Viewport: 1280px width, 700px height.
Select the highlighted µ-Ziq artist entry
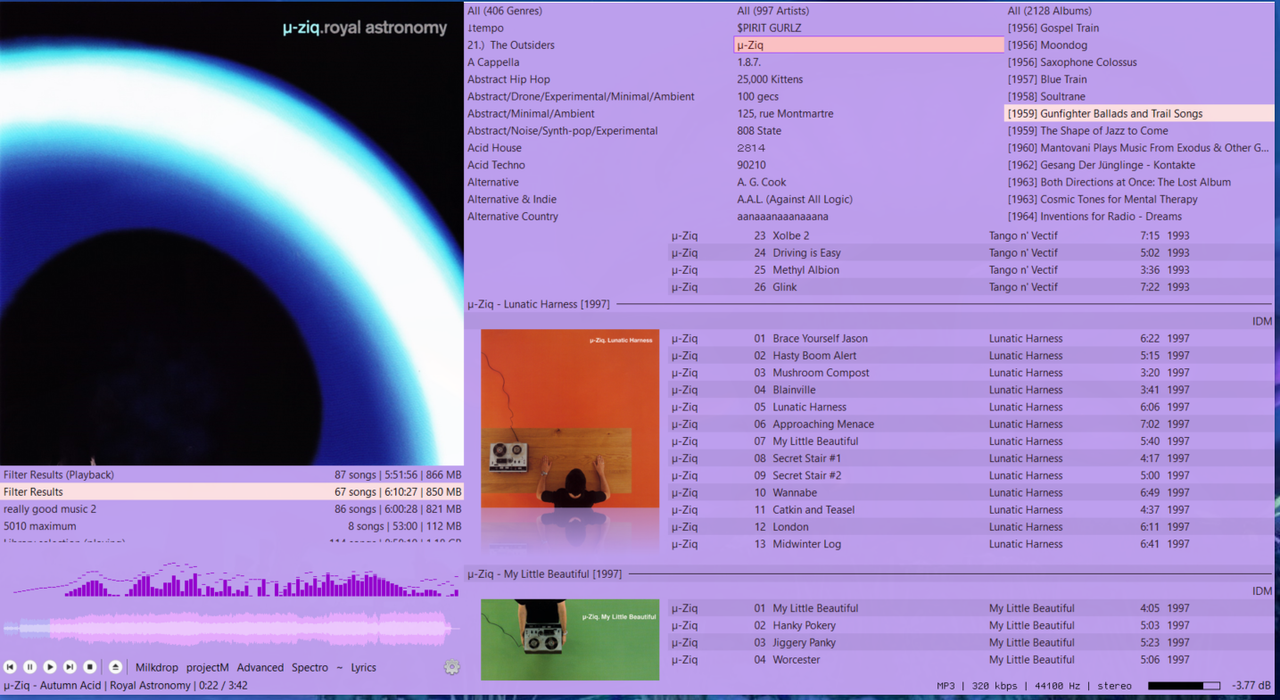point(869,45)
